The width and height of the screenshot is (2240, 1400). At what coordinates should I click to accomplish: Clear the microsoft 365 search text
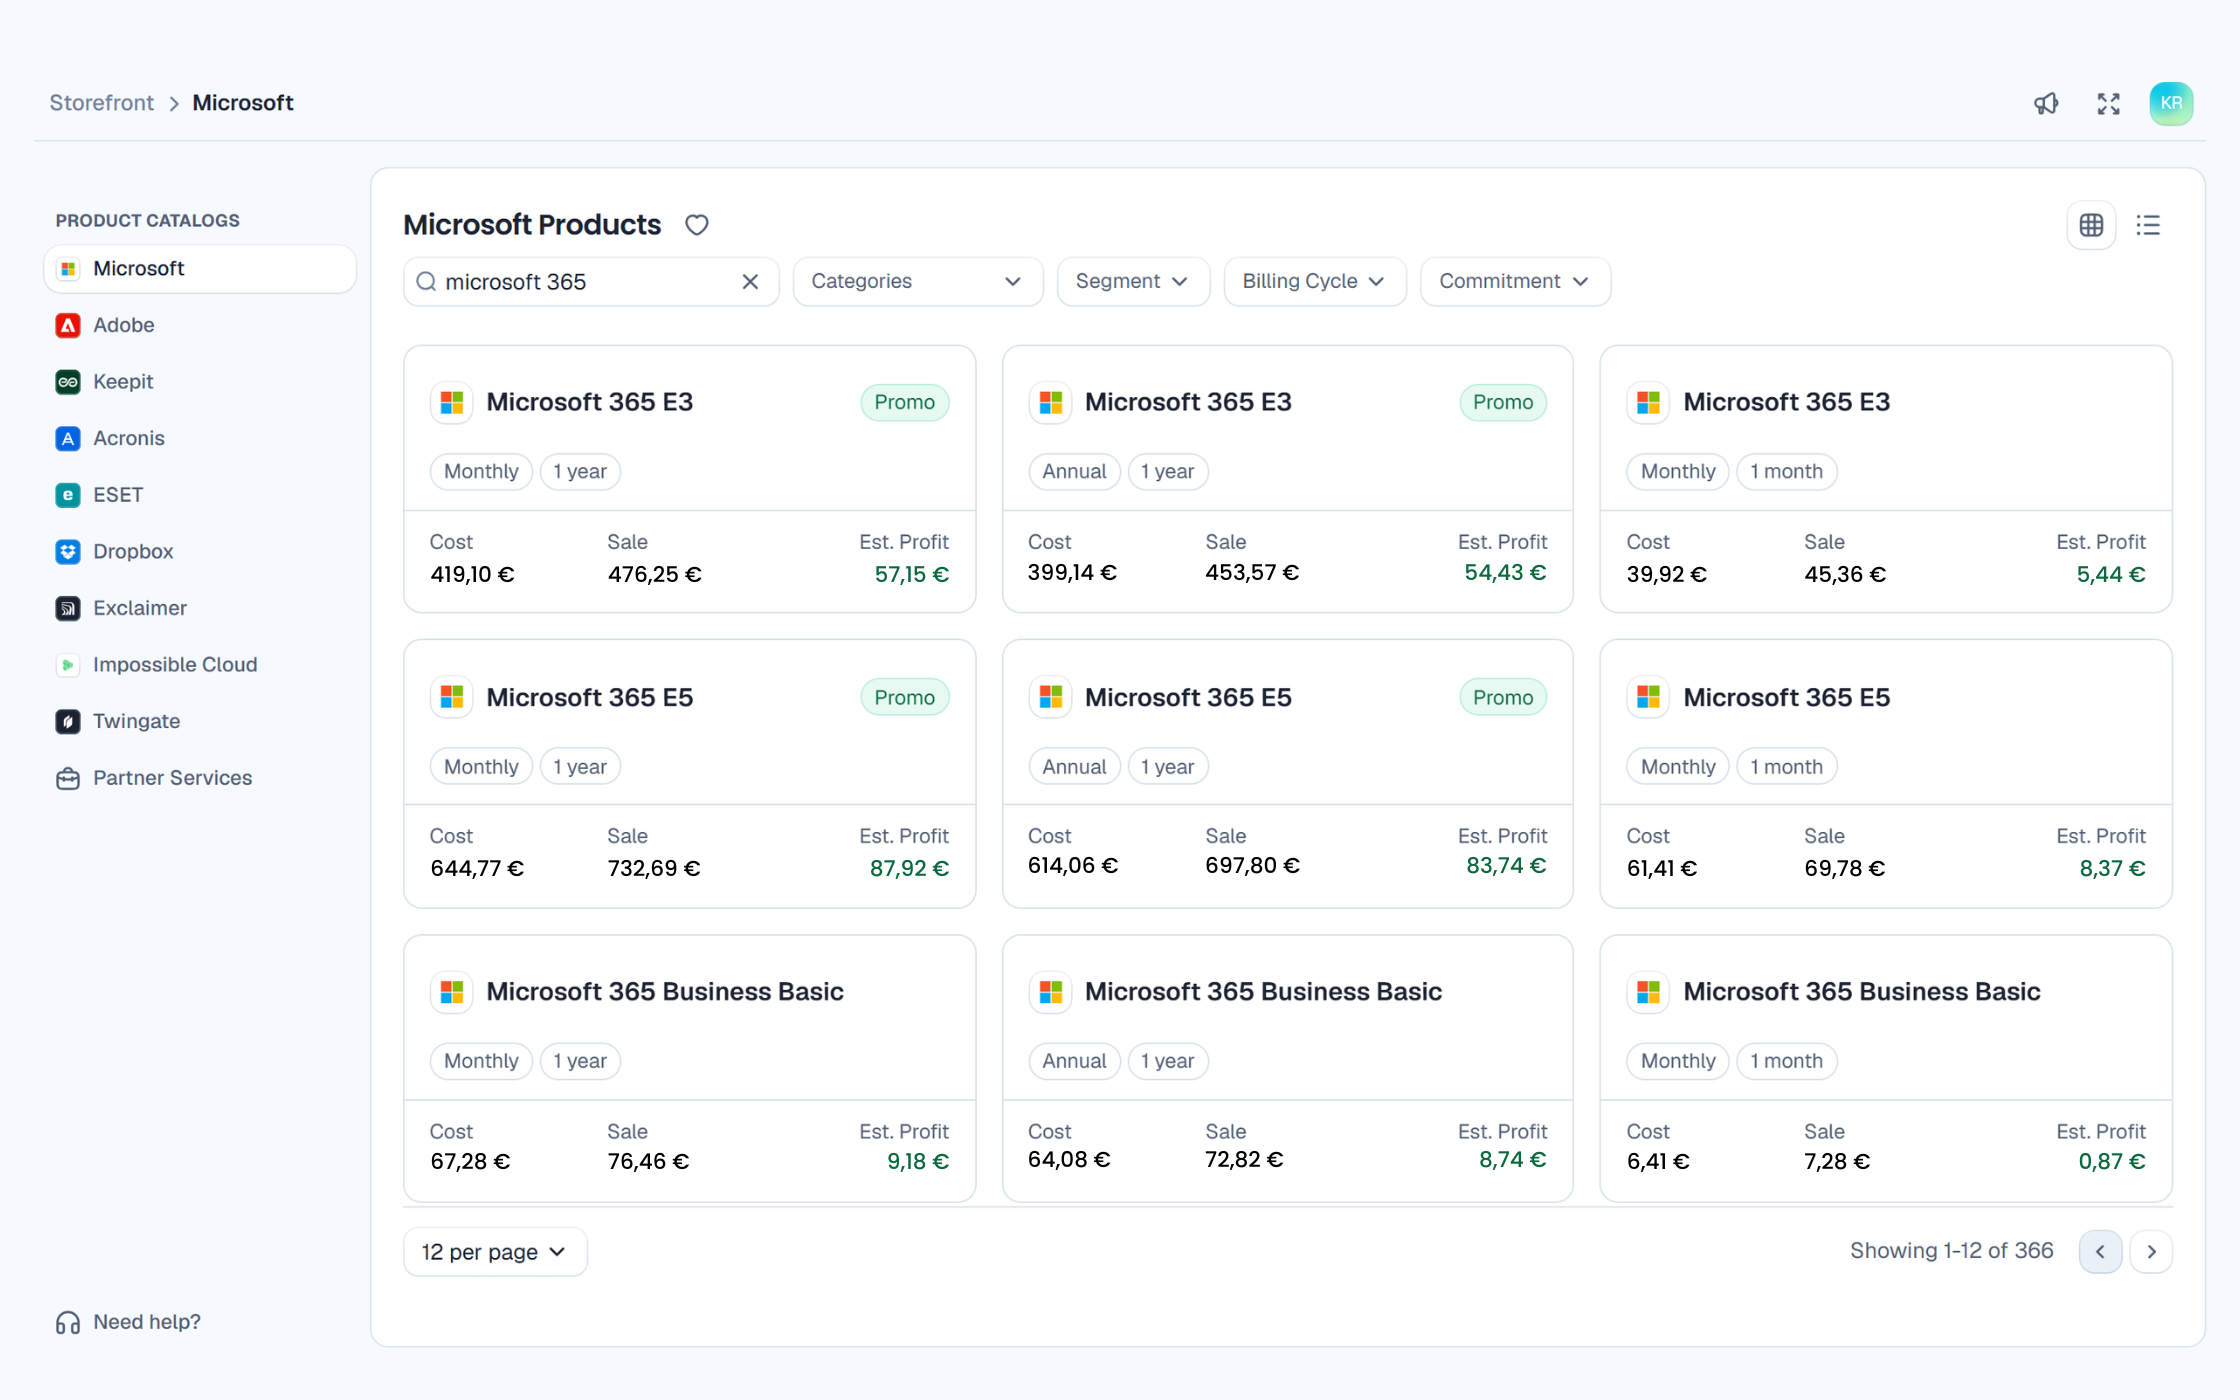750,282
